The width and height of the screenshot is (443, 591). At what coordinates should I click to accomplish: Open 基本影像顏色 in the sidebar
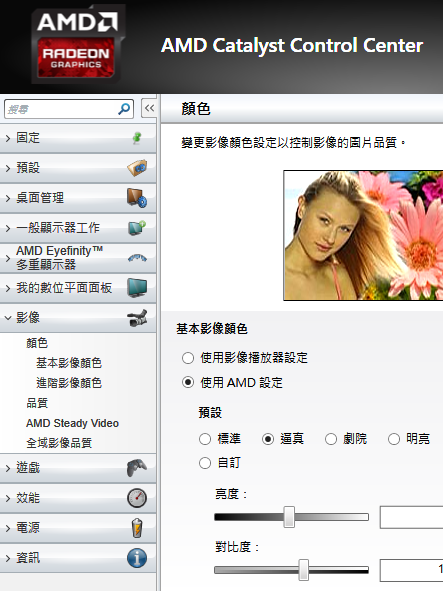point(69,363)
